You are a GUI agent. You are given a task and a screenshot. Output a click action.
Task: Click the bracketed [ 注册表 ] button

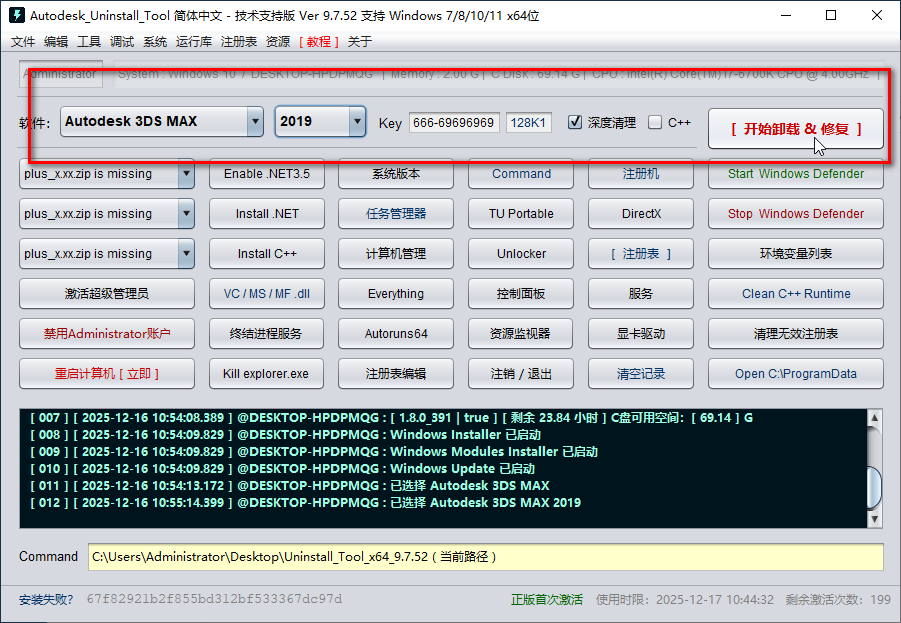tap(641, 253)
